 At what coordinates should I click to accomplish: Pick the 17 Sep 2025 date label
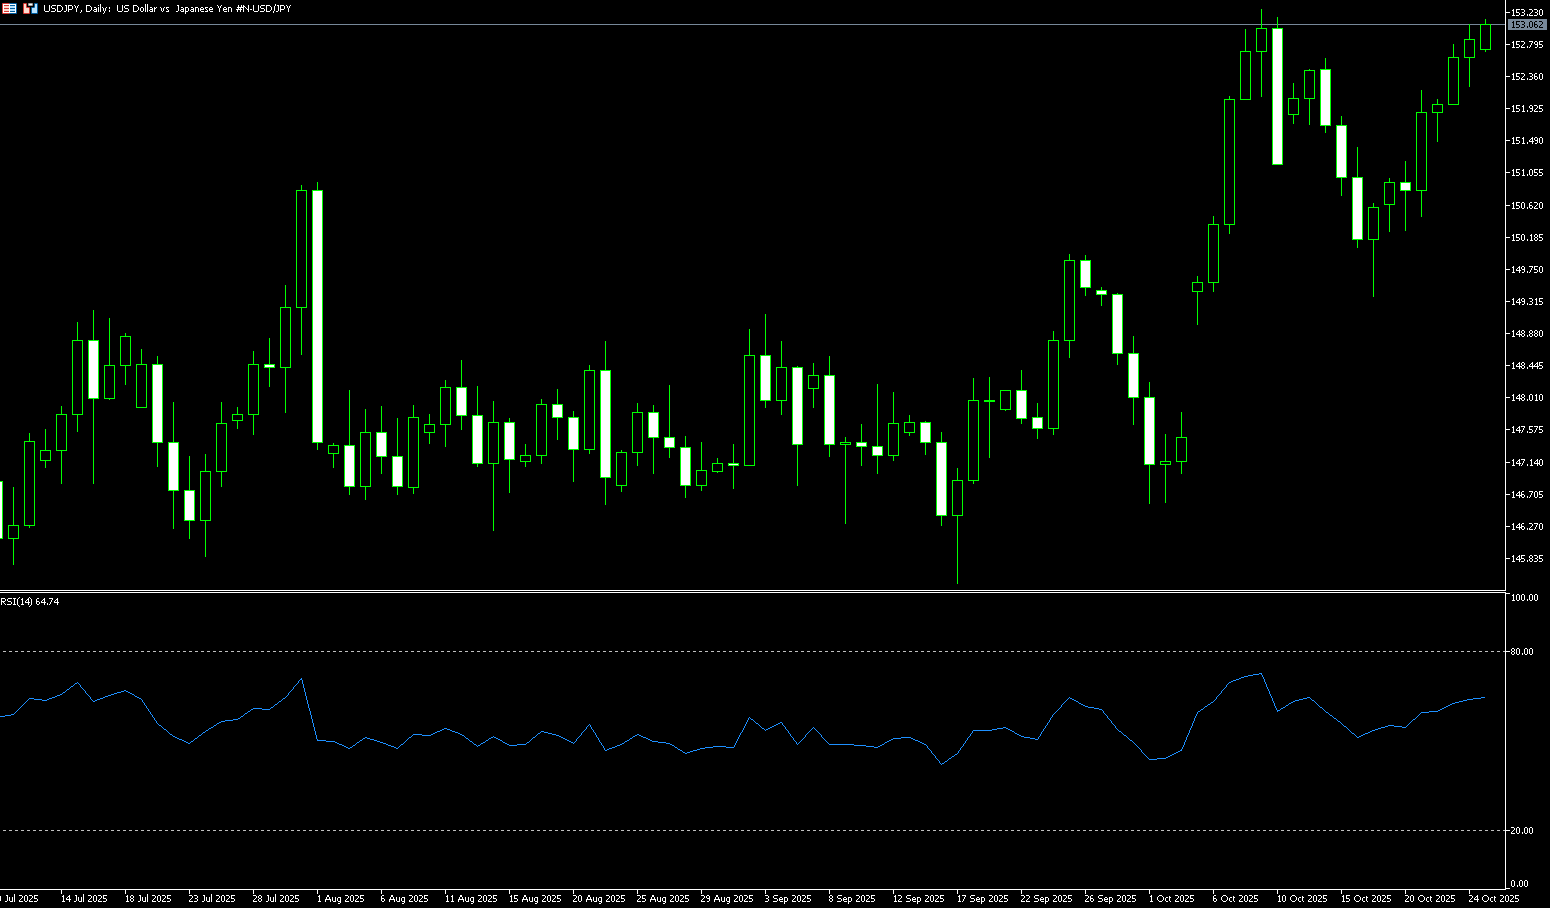tap(982, 899)
